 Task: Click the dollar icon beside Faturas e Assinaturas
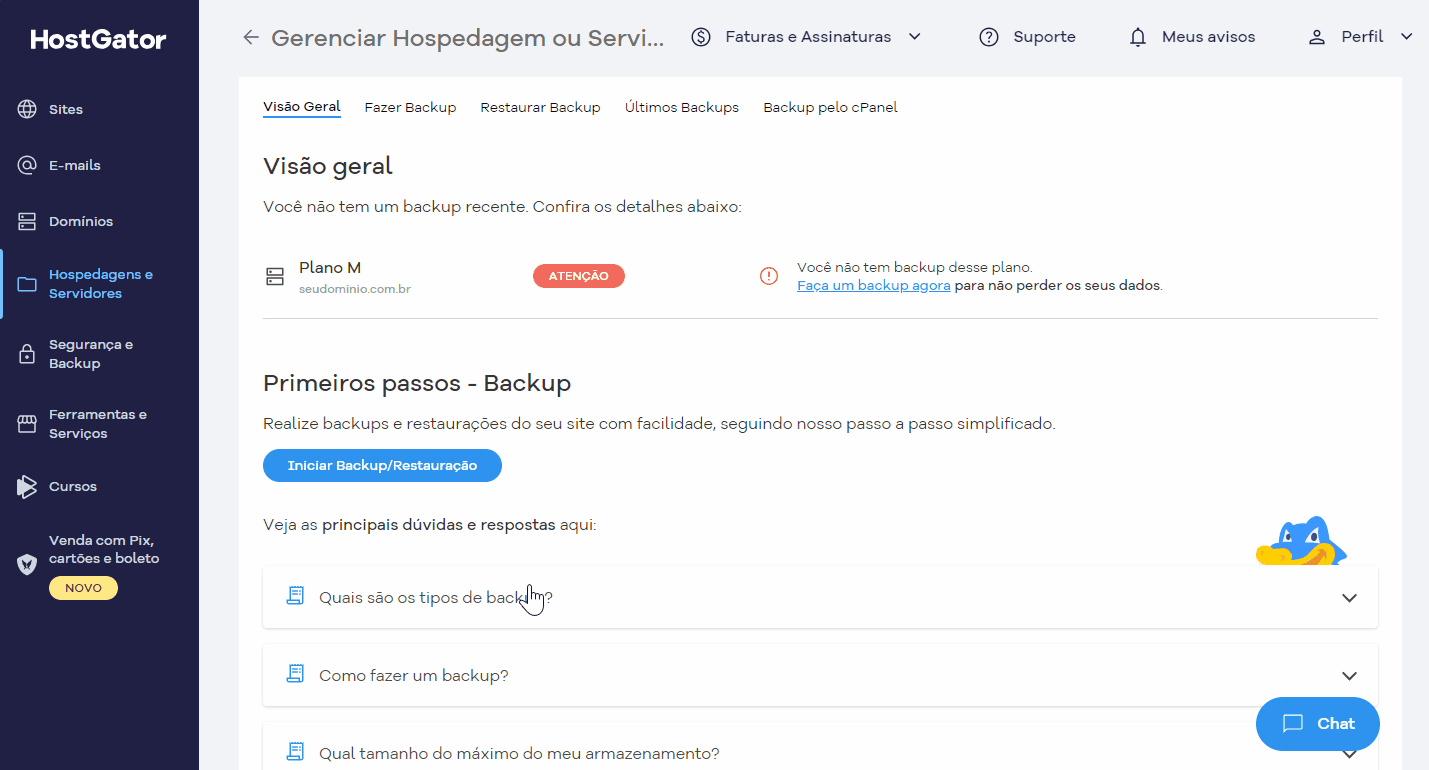701,37
